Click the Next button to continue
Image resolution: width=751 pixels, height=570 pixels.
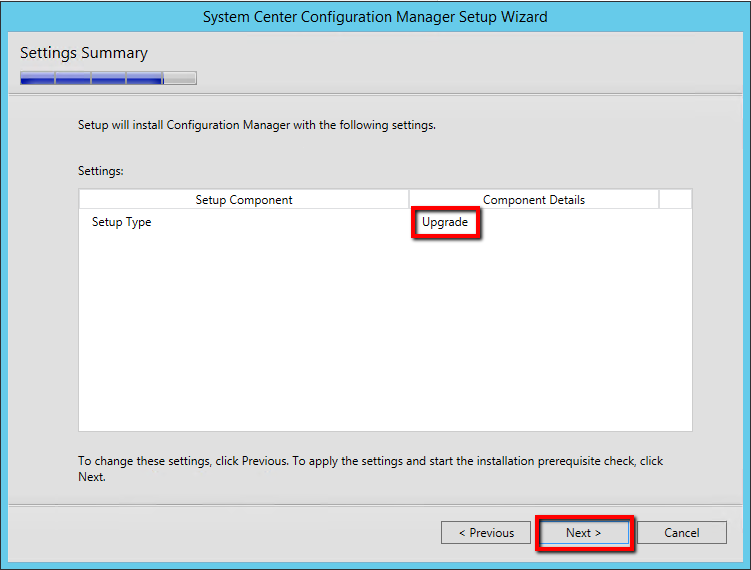[x=584, y=533]
